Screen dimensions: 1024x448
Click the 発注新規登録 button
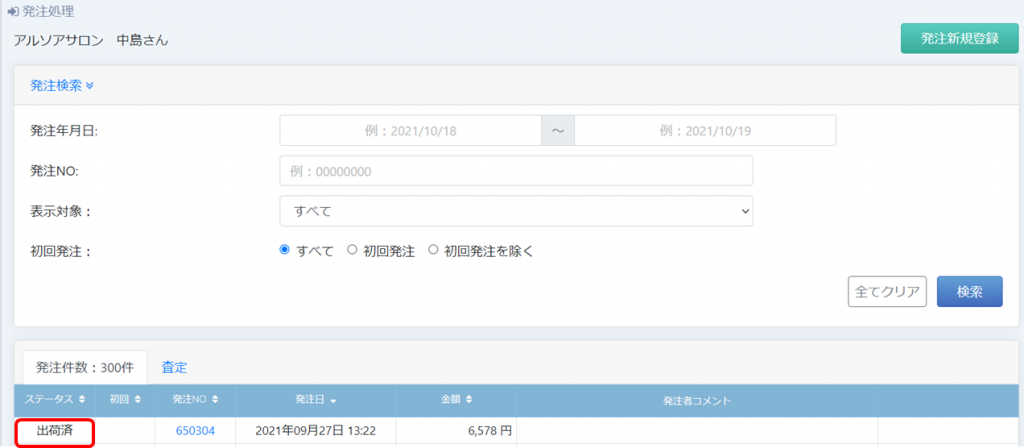[959, 39]
